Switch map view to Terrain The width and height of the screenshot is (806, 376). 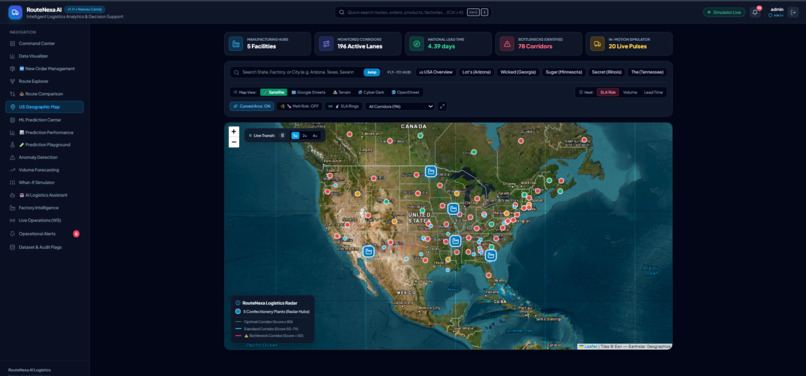pos(342,93)
